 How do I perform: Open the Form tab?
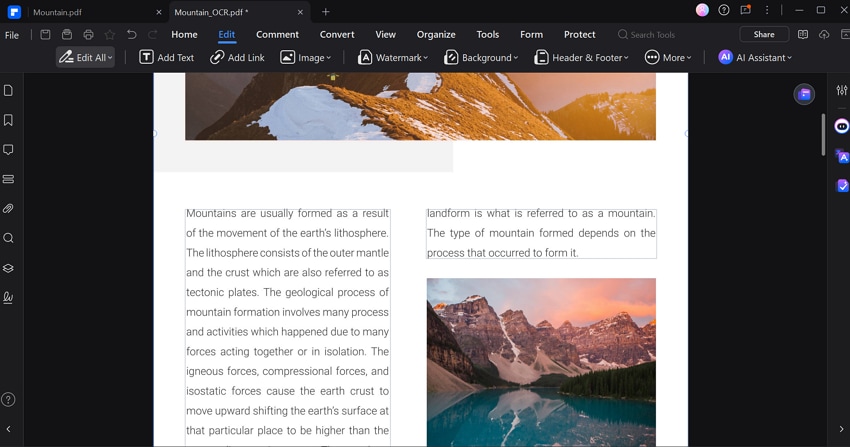pos(531,34)
